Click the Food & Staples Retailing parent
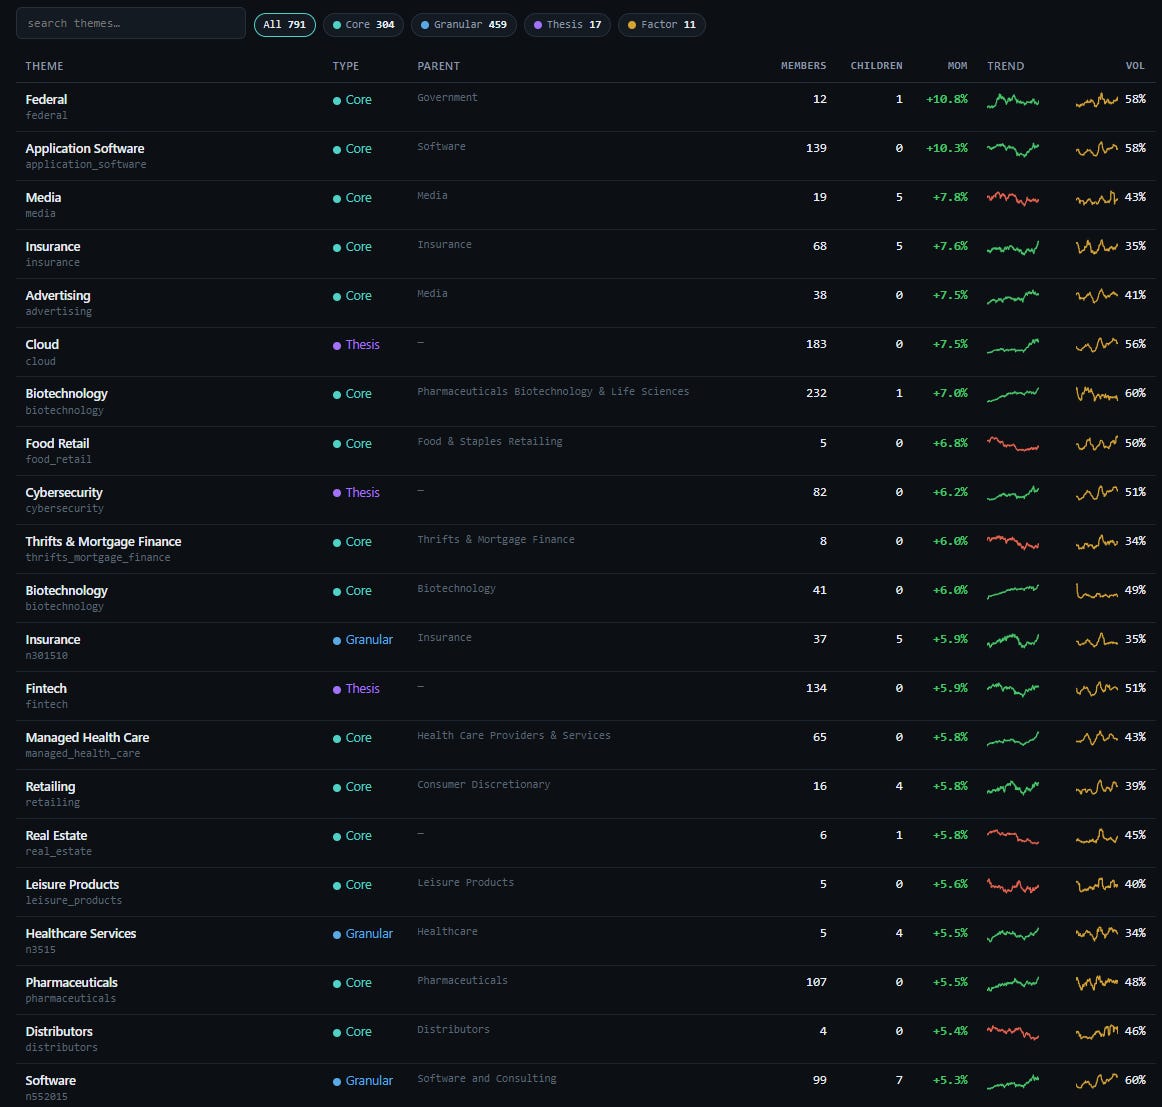The width and height of the screenshot is (1162, 1107). click(489, 441)
